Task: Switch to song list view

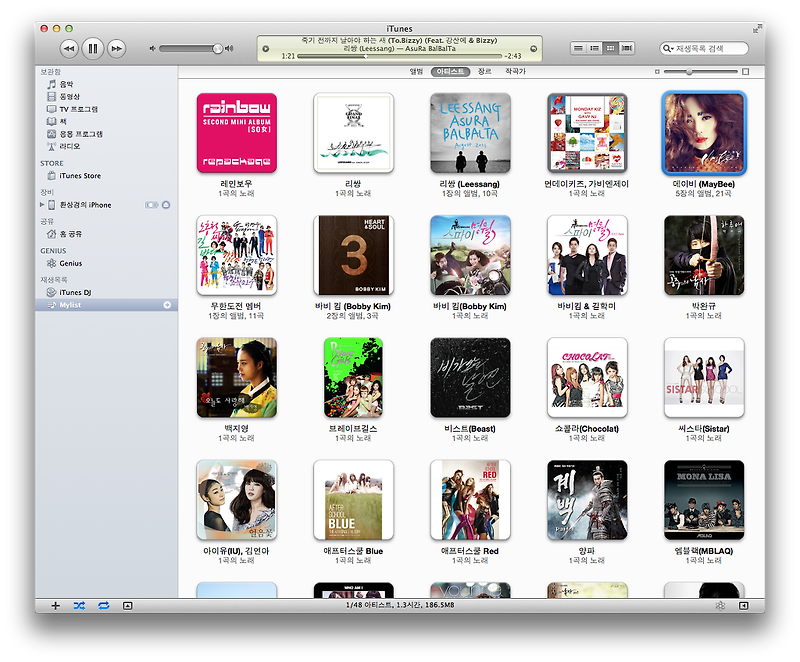Action: (578, 48)
